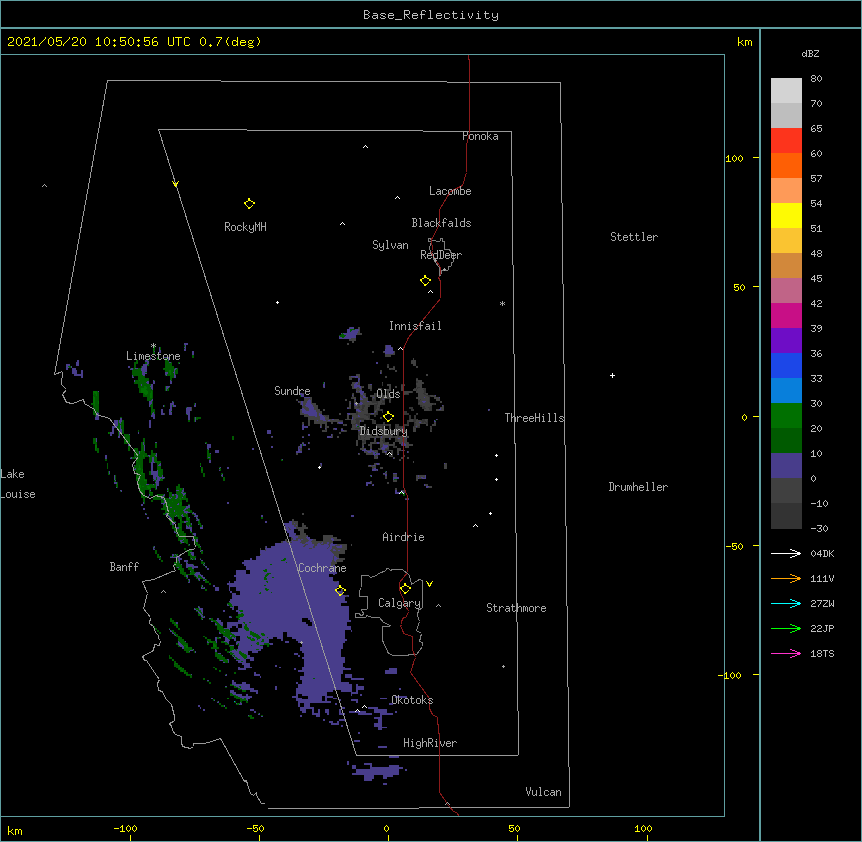Click the Okotoks label
Viewport: 862px width, 842px height.
(x=412, y=700)
